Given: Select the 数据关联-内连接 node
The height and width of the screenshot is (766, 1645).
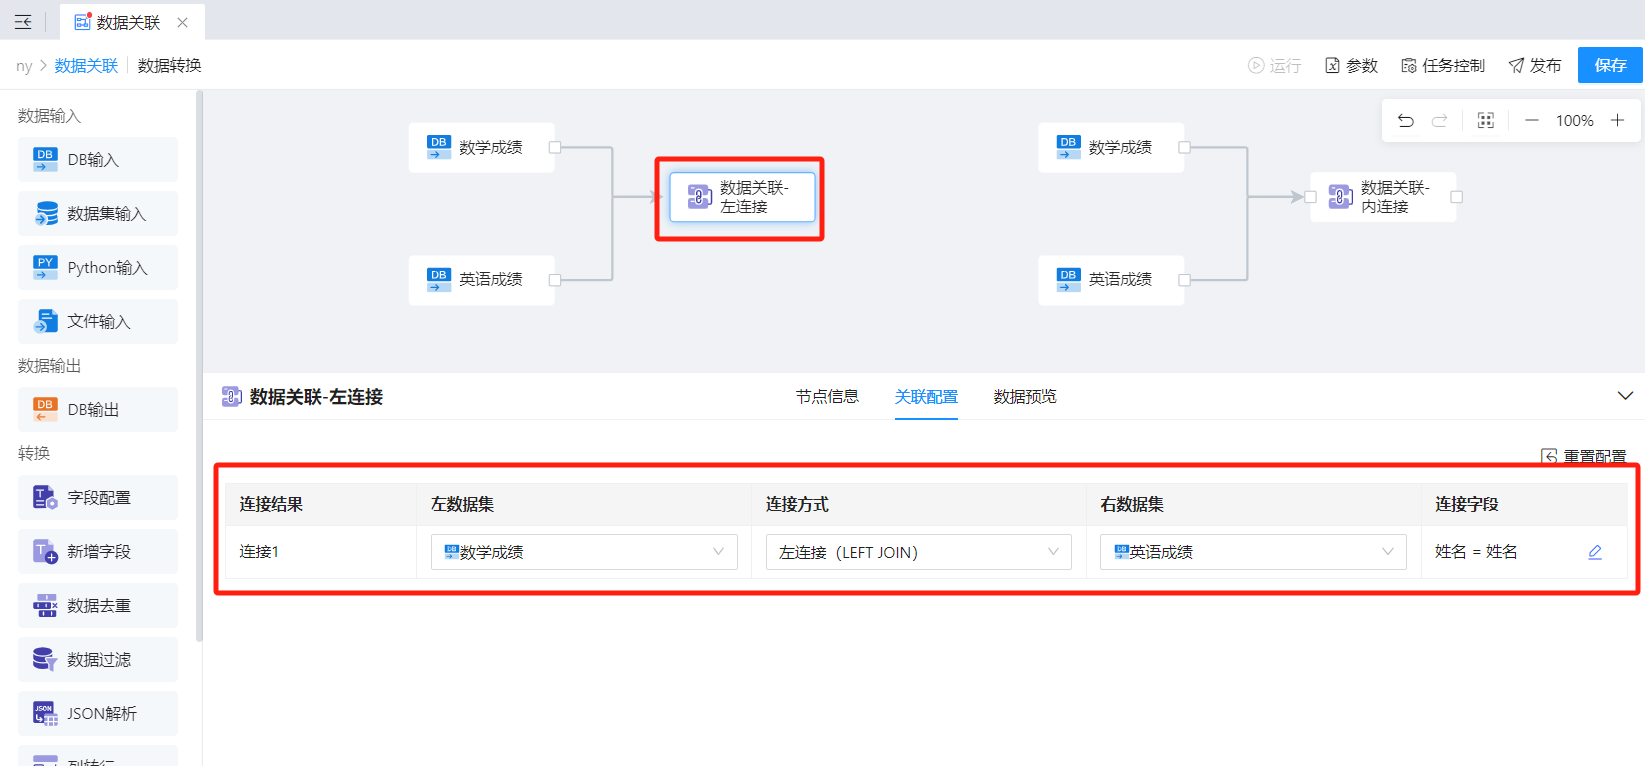Looking at the screenshot, I should pos(1383,197).
